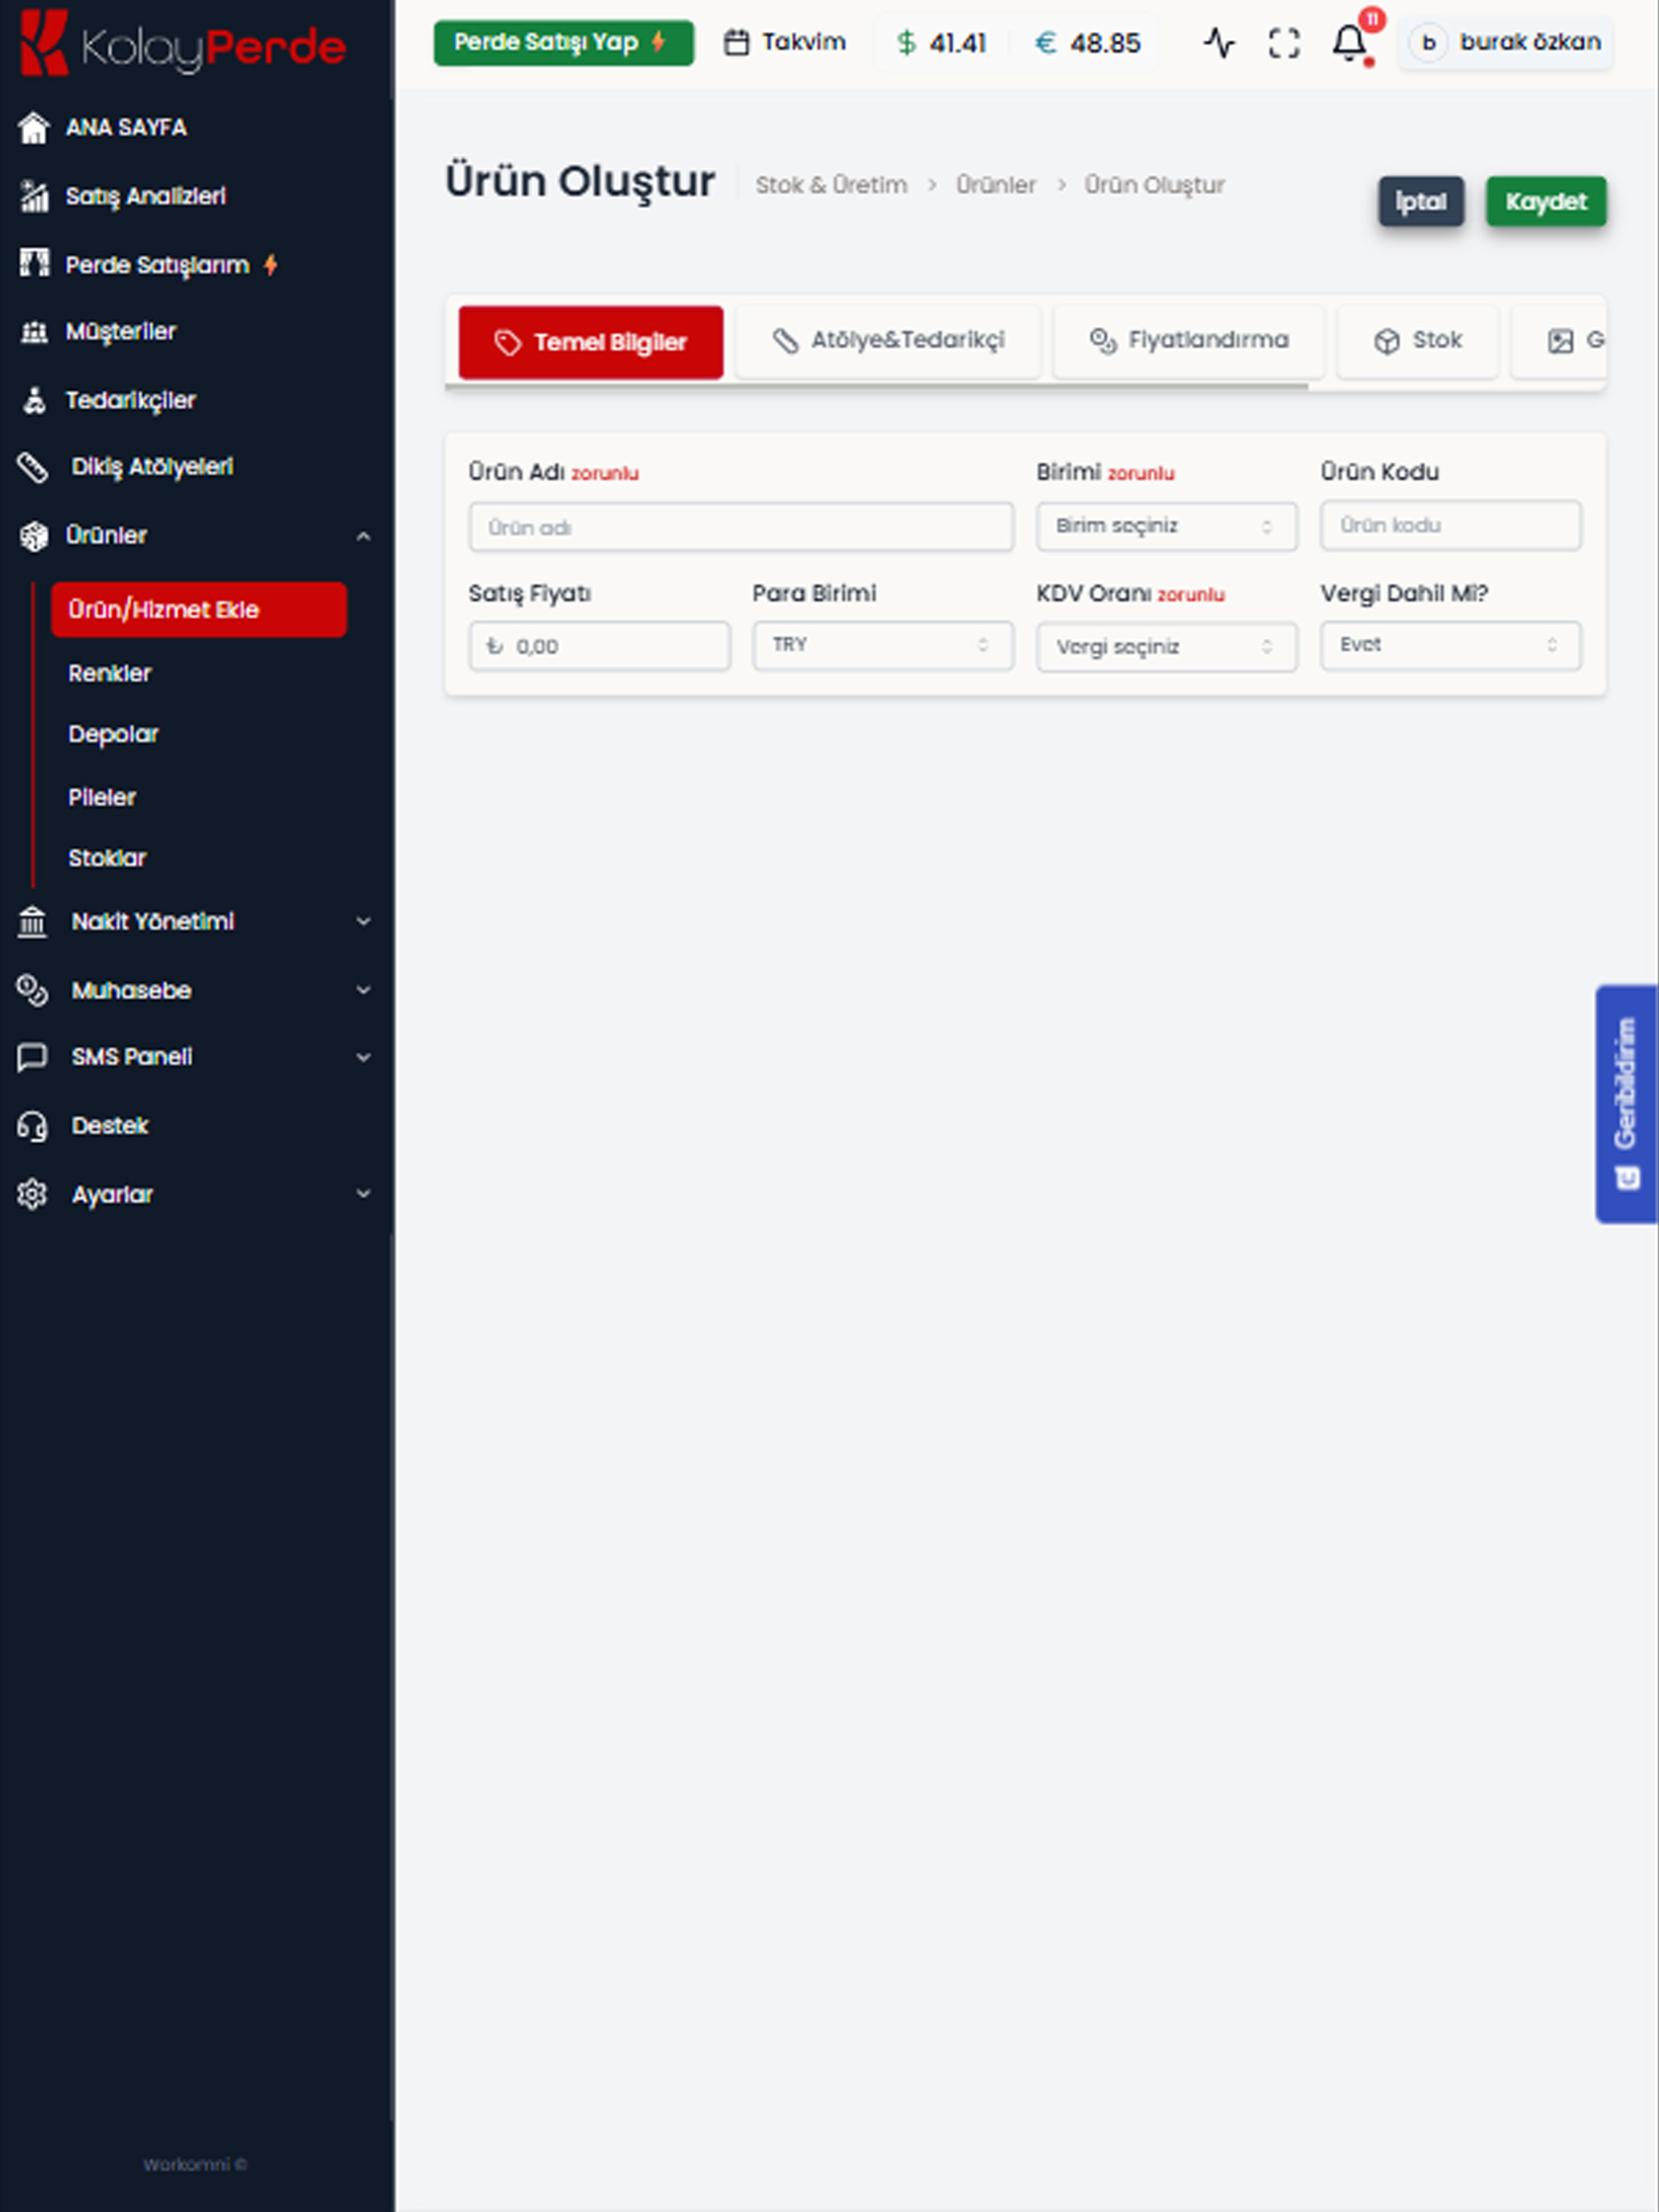This screenshot has width=1659, height=2212.
Task: Save product with Kaydet button
Action: click(x=1545, y=202)
